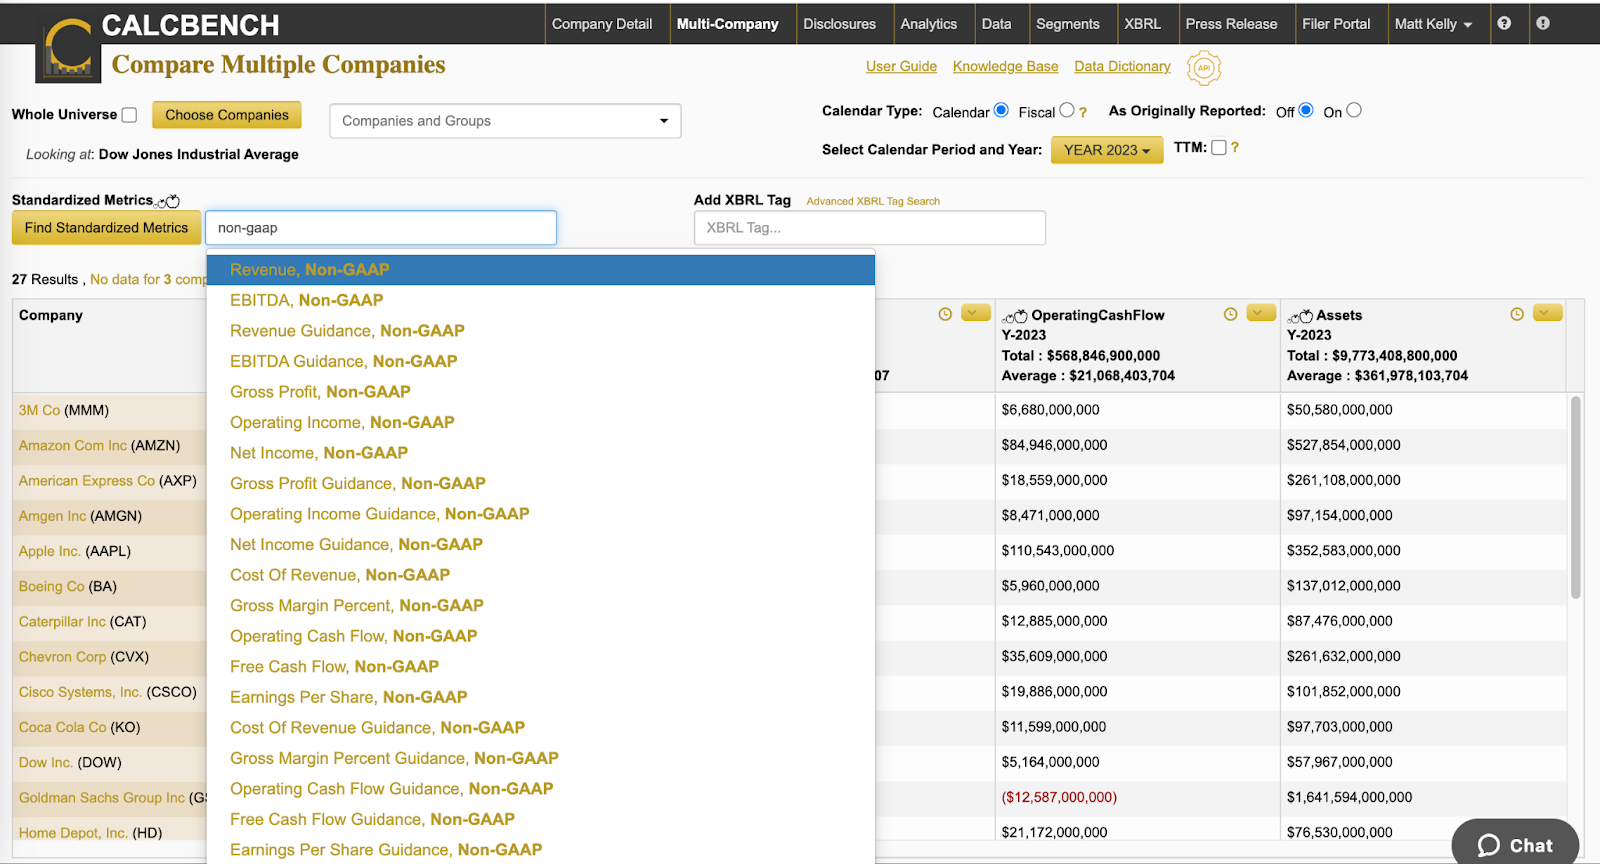Click the clock icon in Assets column
1600x864 pixels.
[1517, 314]
